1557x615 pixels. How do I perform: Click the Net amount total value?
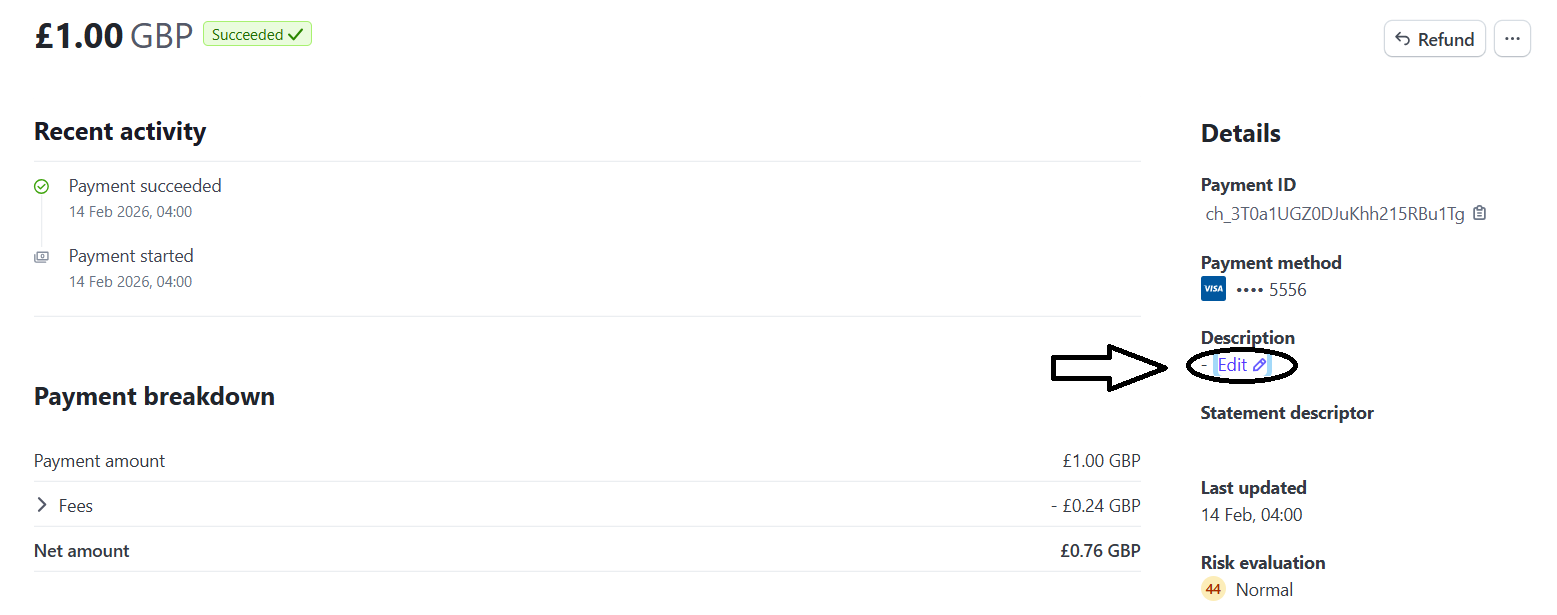click(1101, 550)
